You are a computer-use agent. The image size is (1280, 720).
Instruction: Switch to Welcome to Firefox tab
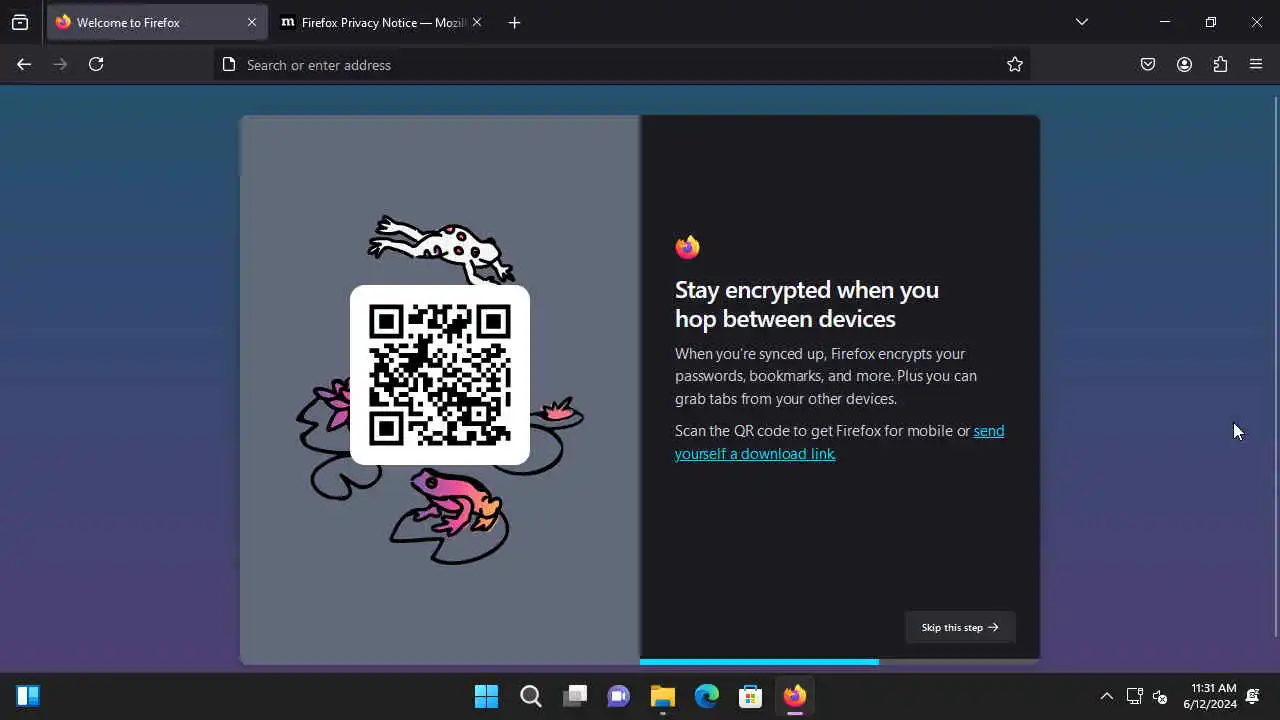tap(155, 22)
